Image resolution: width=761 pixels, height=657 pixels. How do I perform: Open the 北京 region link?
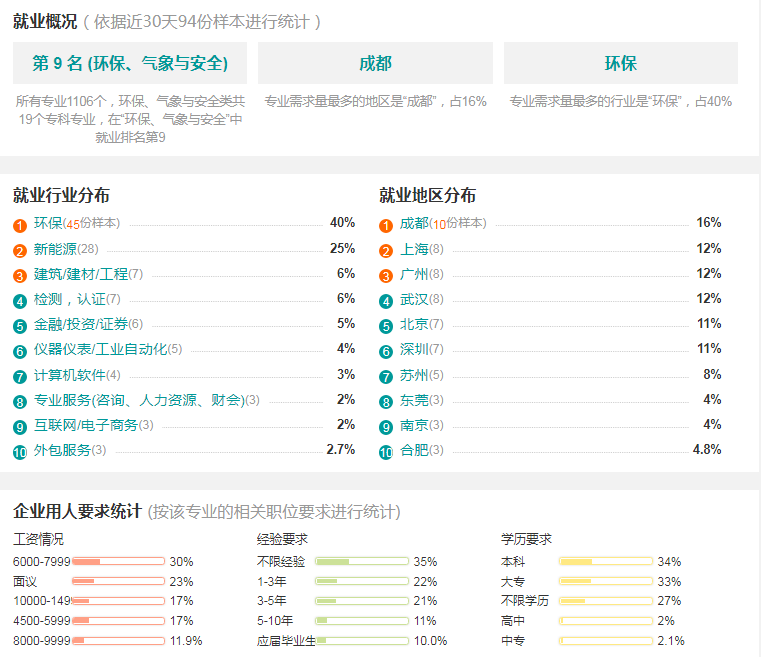(414, 324)
